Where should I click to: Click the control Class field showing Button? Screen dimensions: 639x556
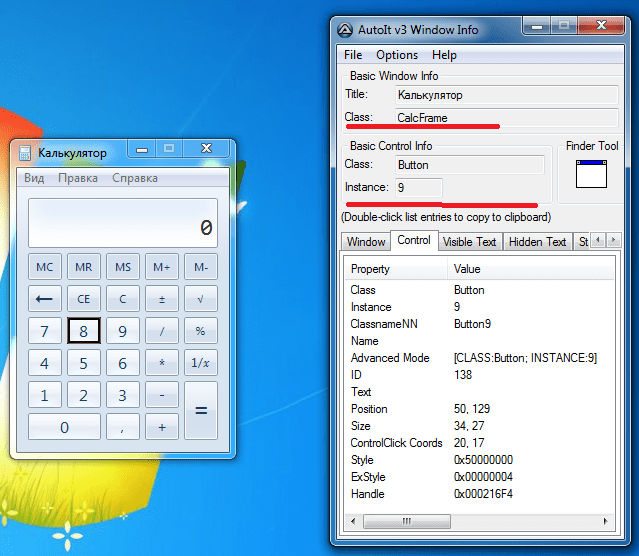[469, 165]
